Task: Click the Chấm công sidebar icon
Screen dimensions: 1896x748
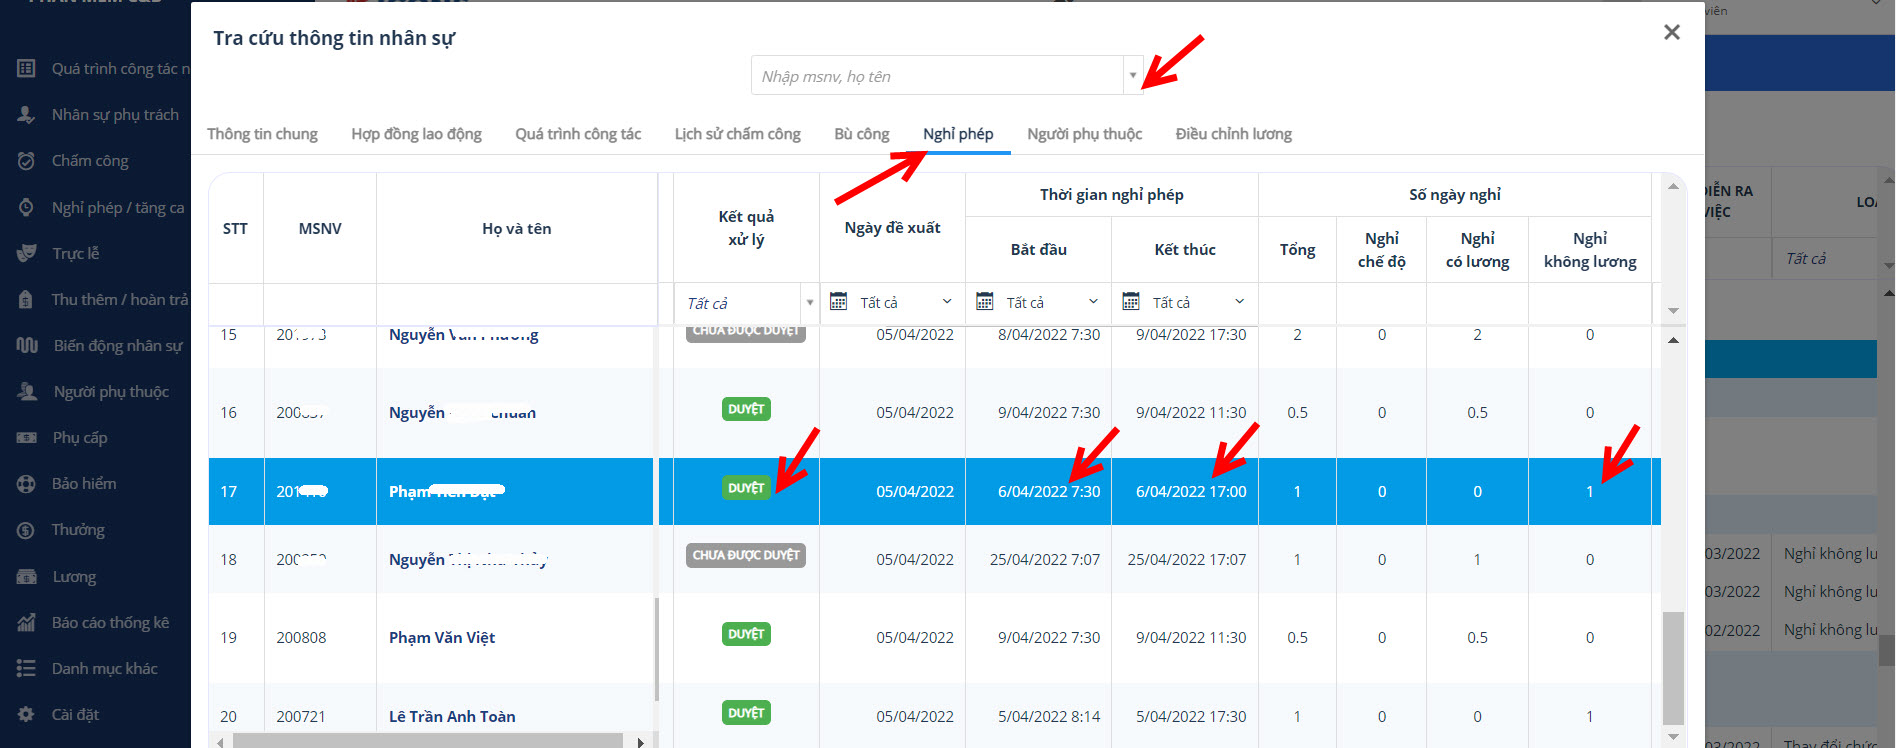Action: click(27, 161)
